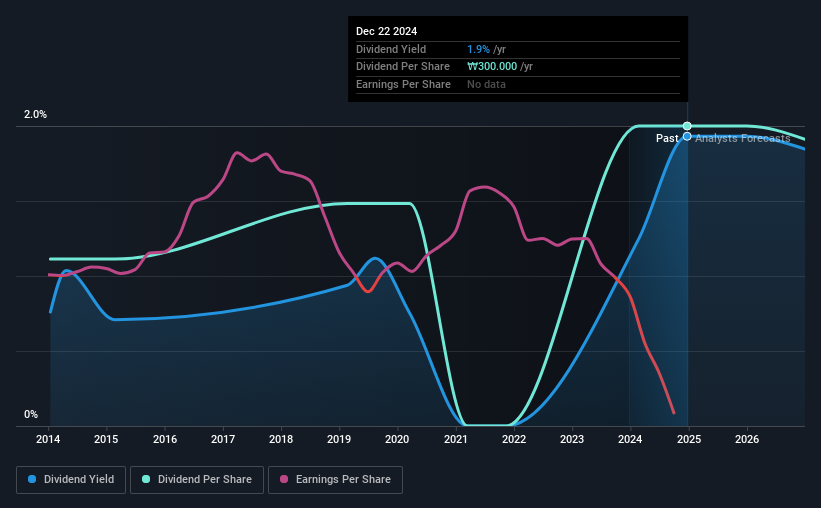Click the blue dividend yield marker at Dec 2024
This screenshot has width=821, height=508.
point(687,137)
